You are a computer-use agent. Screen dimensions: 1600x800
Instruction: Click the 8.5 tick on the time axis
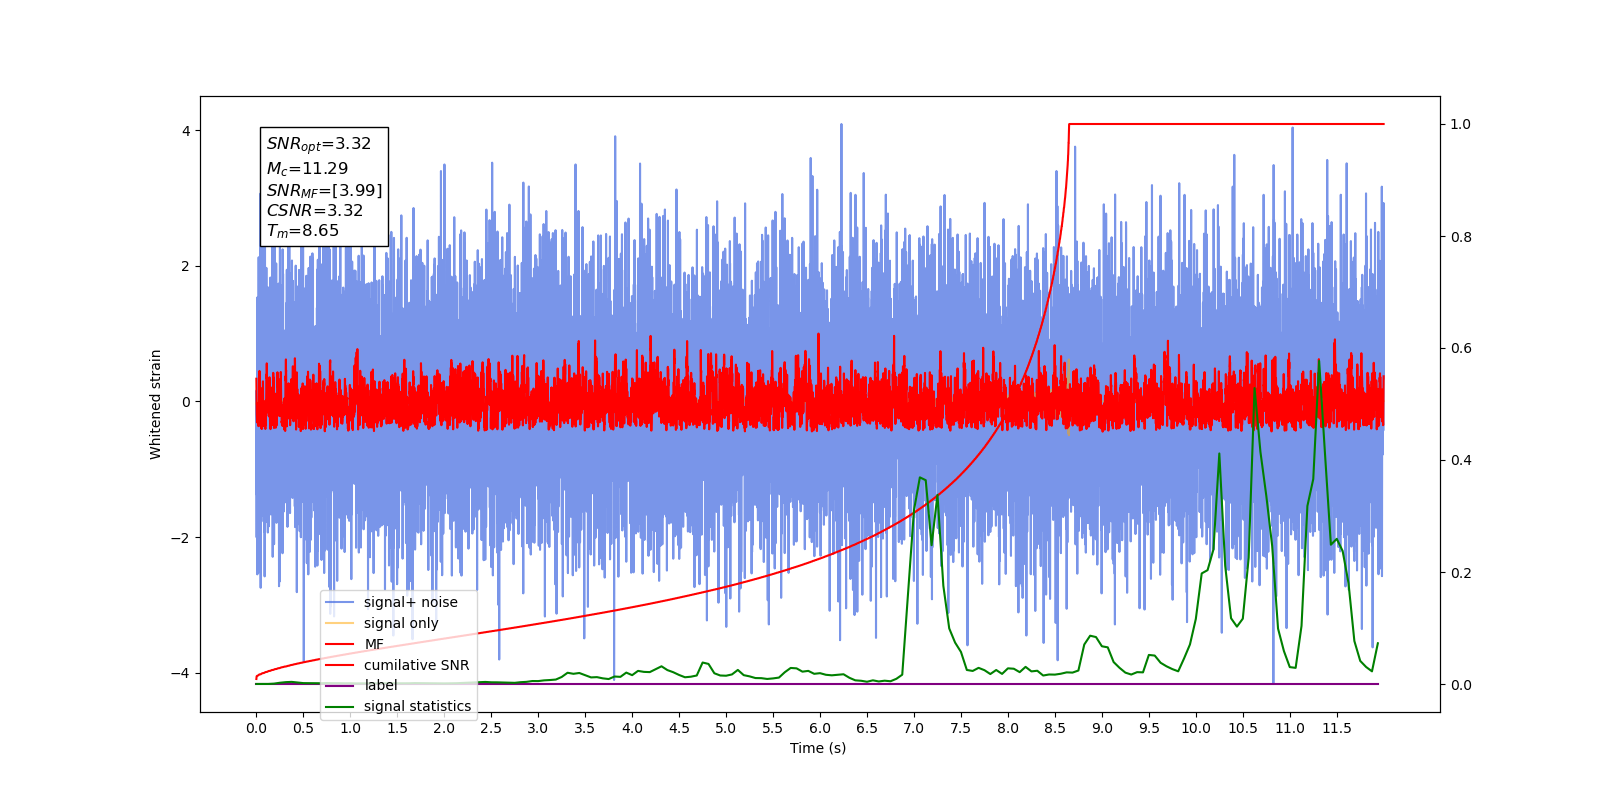(x=1055, y=728)
